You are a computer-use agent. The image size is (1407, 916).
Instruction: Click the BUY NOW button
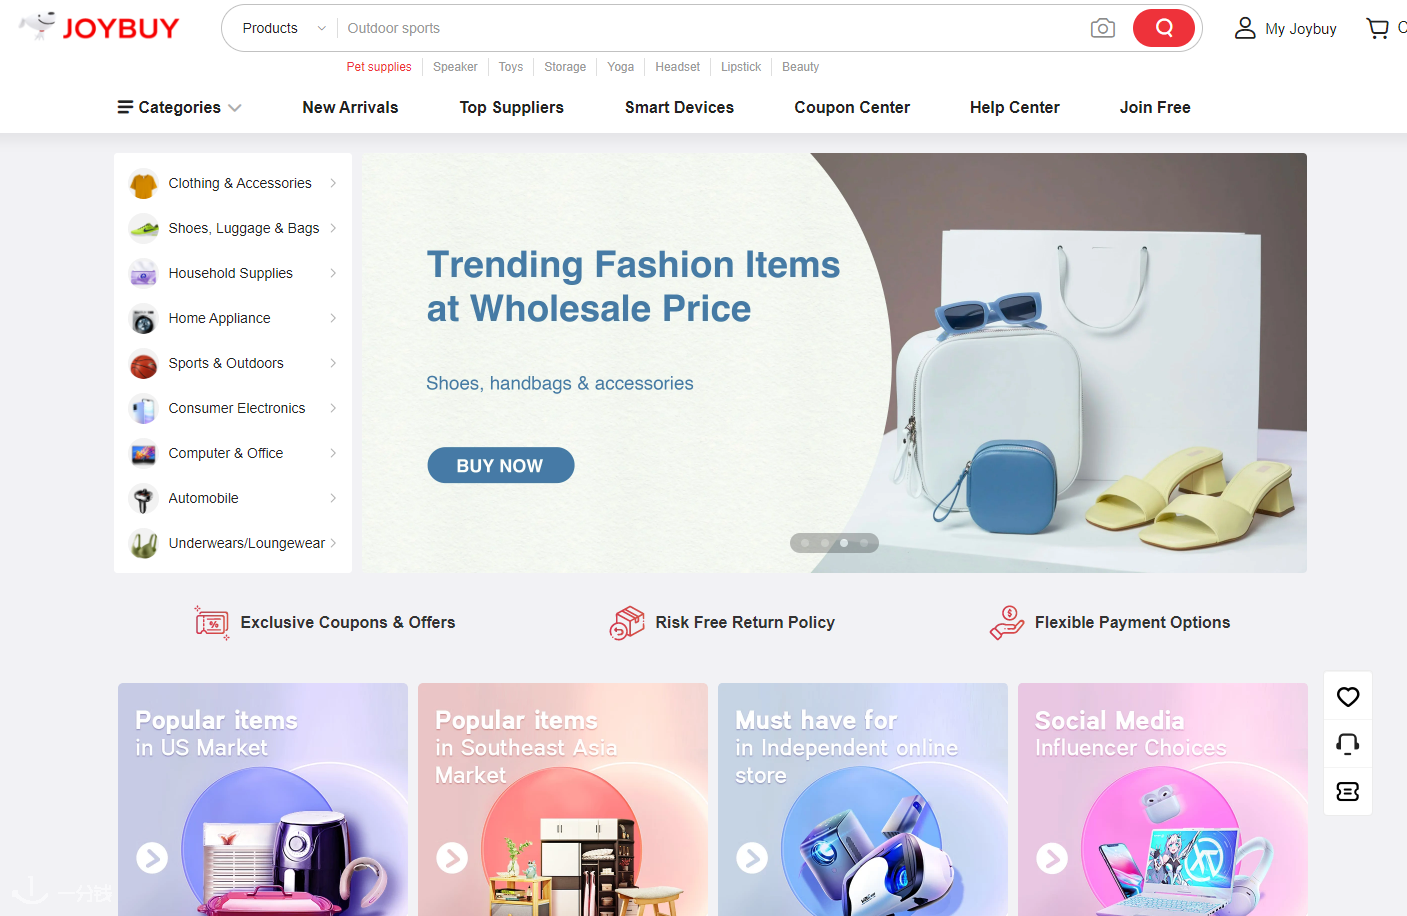click(501, 465)
